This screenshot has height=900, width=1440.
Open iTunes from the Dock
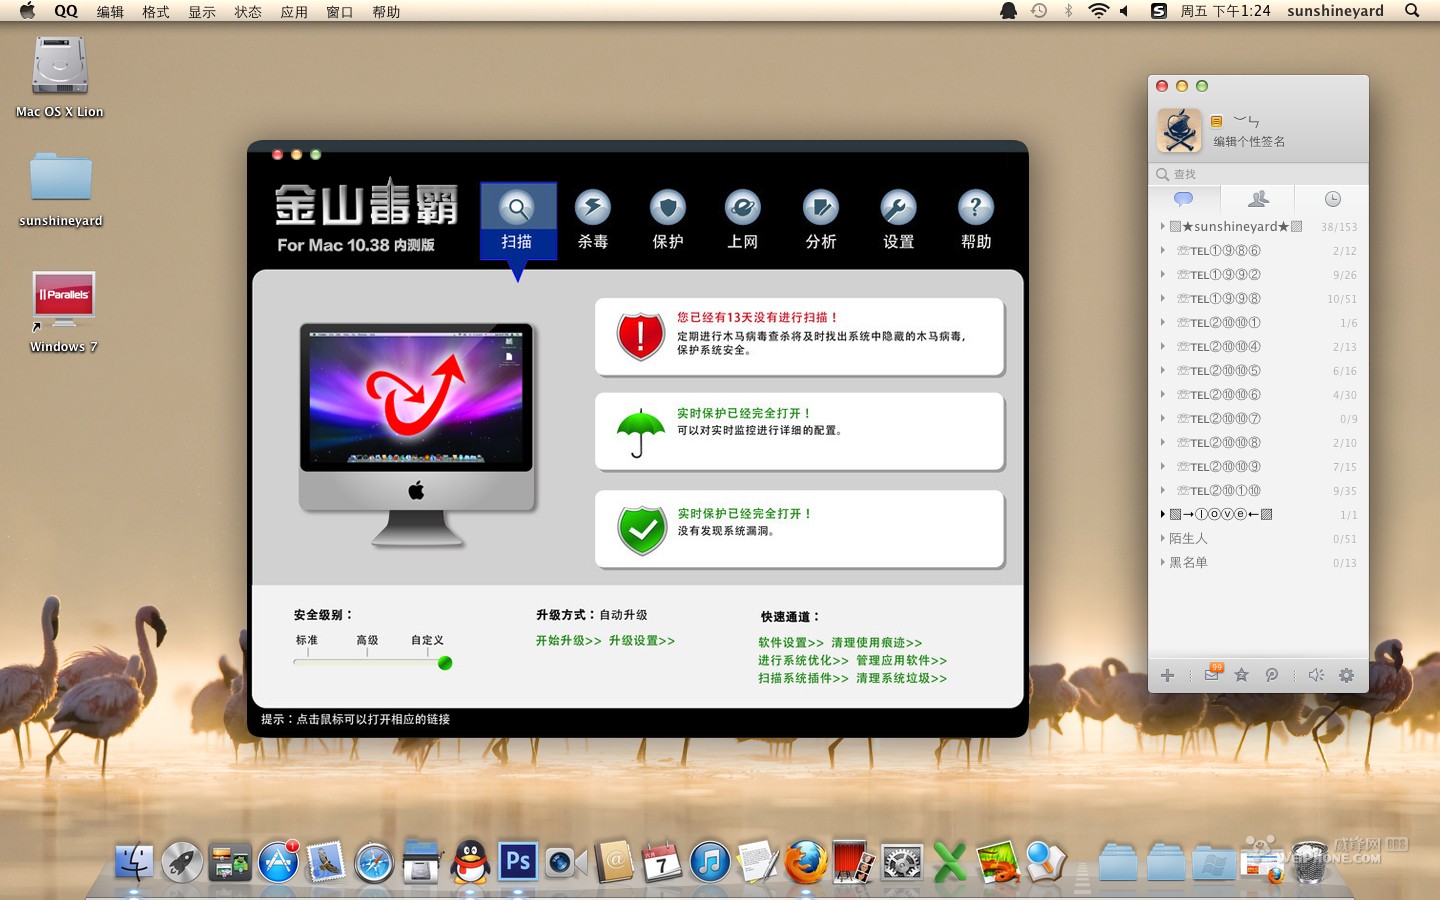[x=710, y=862]
